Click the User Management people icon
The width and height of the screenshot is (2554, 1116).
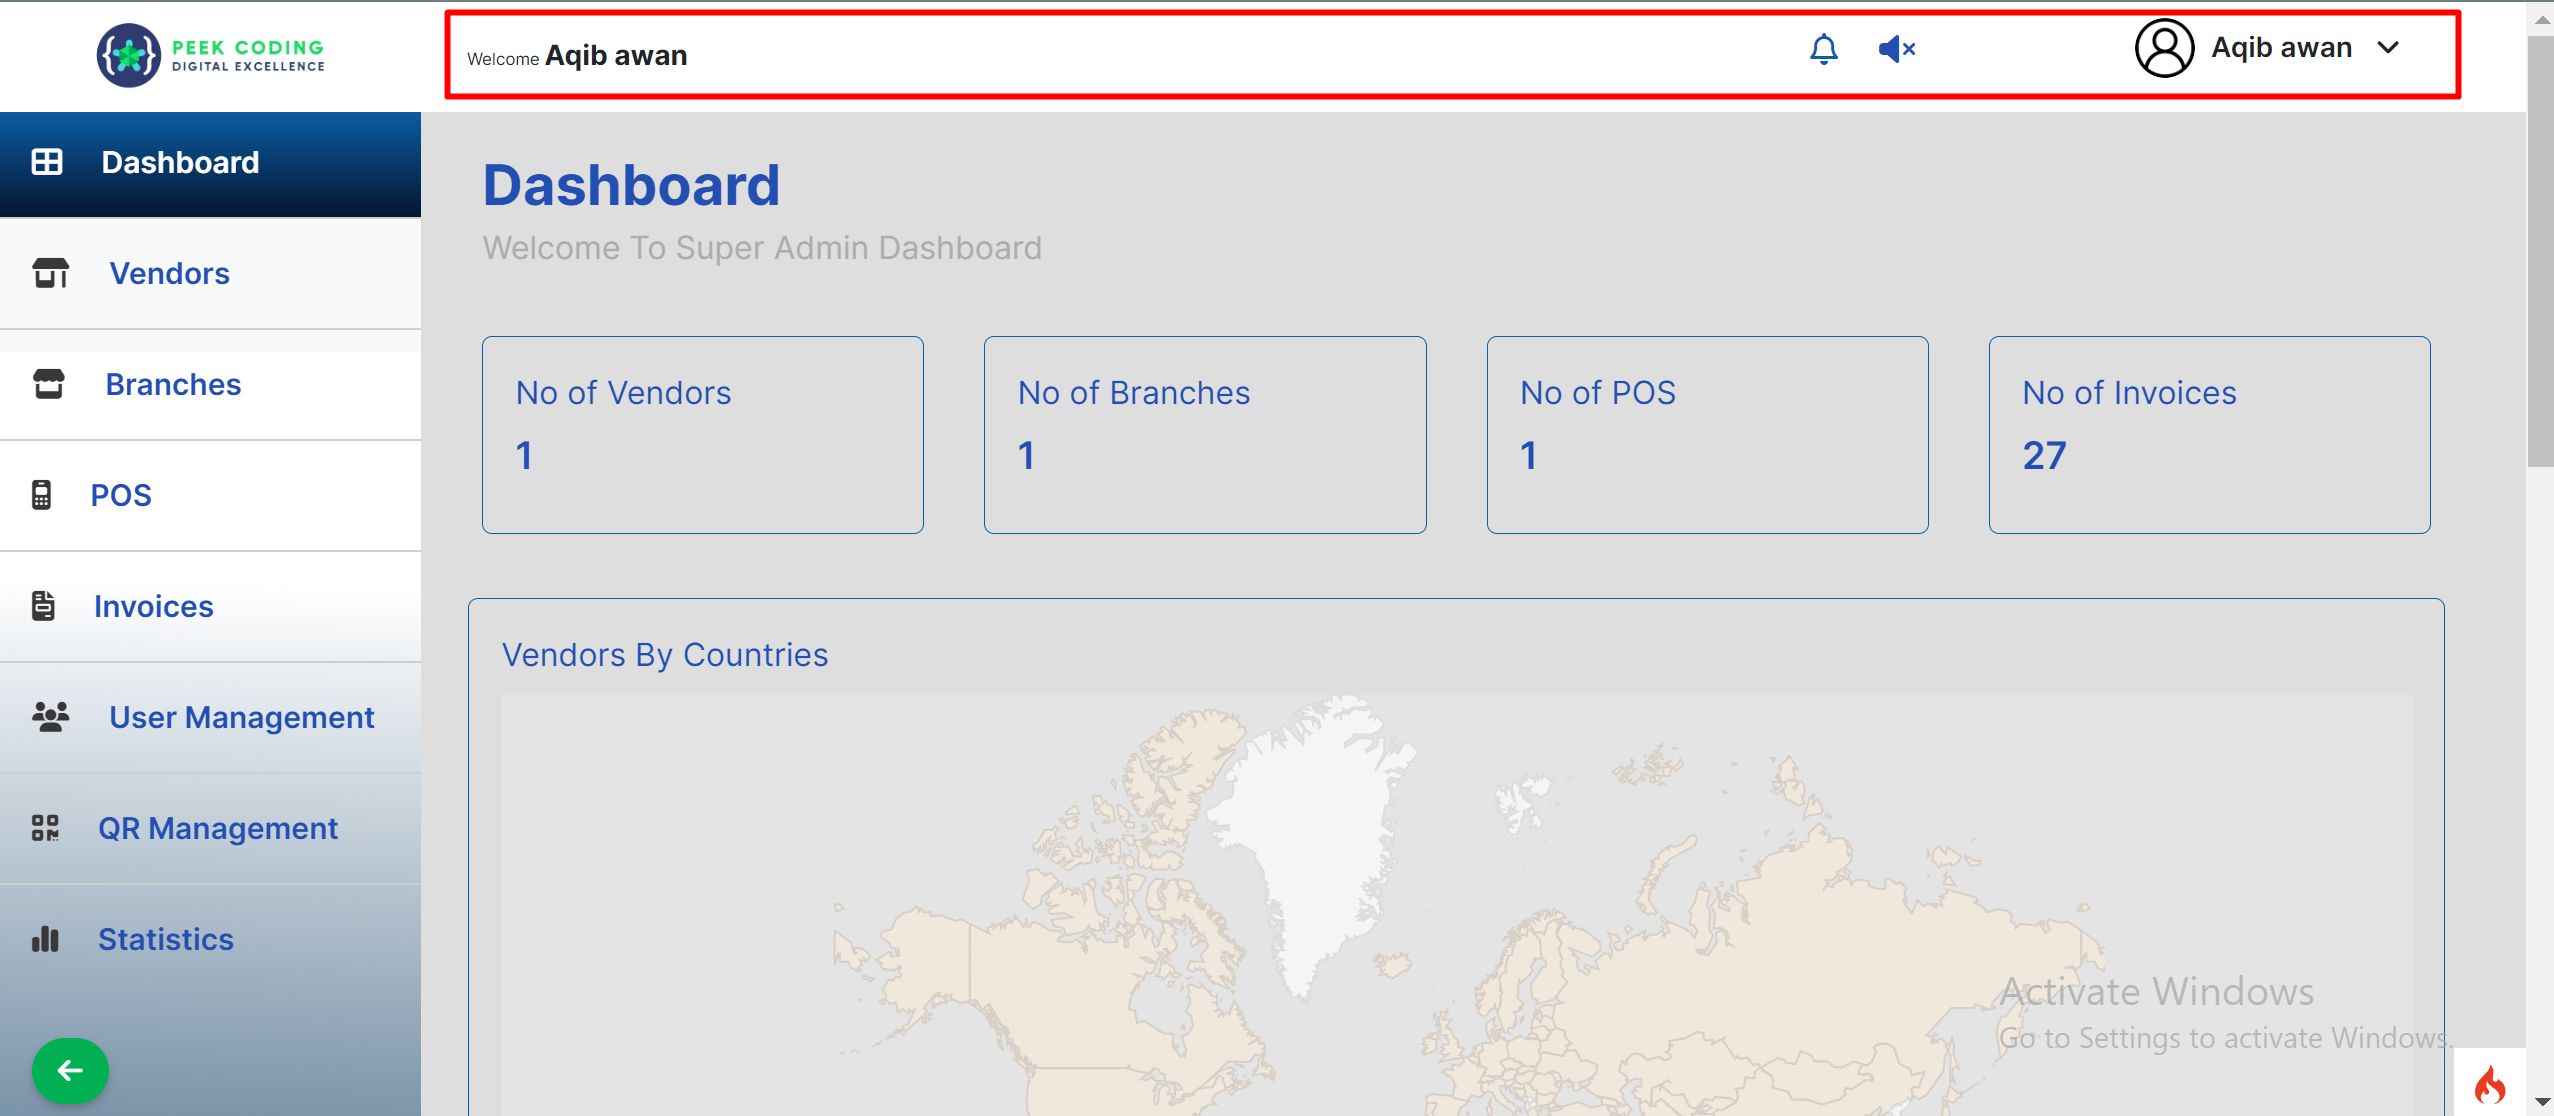click(50, 717)
